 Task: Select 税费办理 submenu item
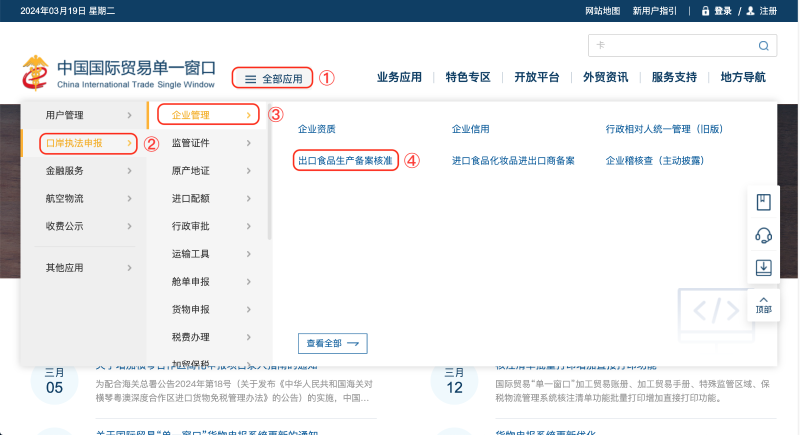[208, 337]
